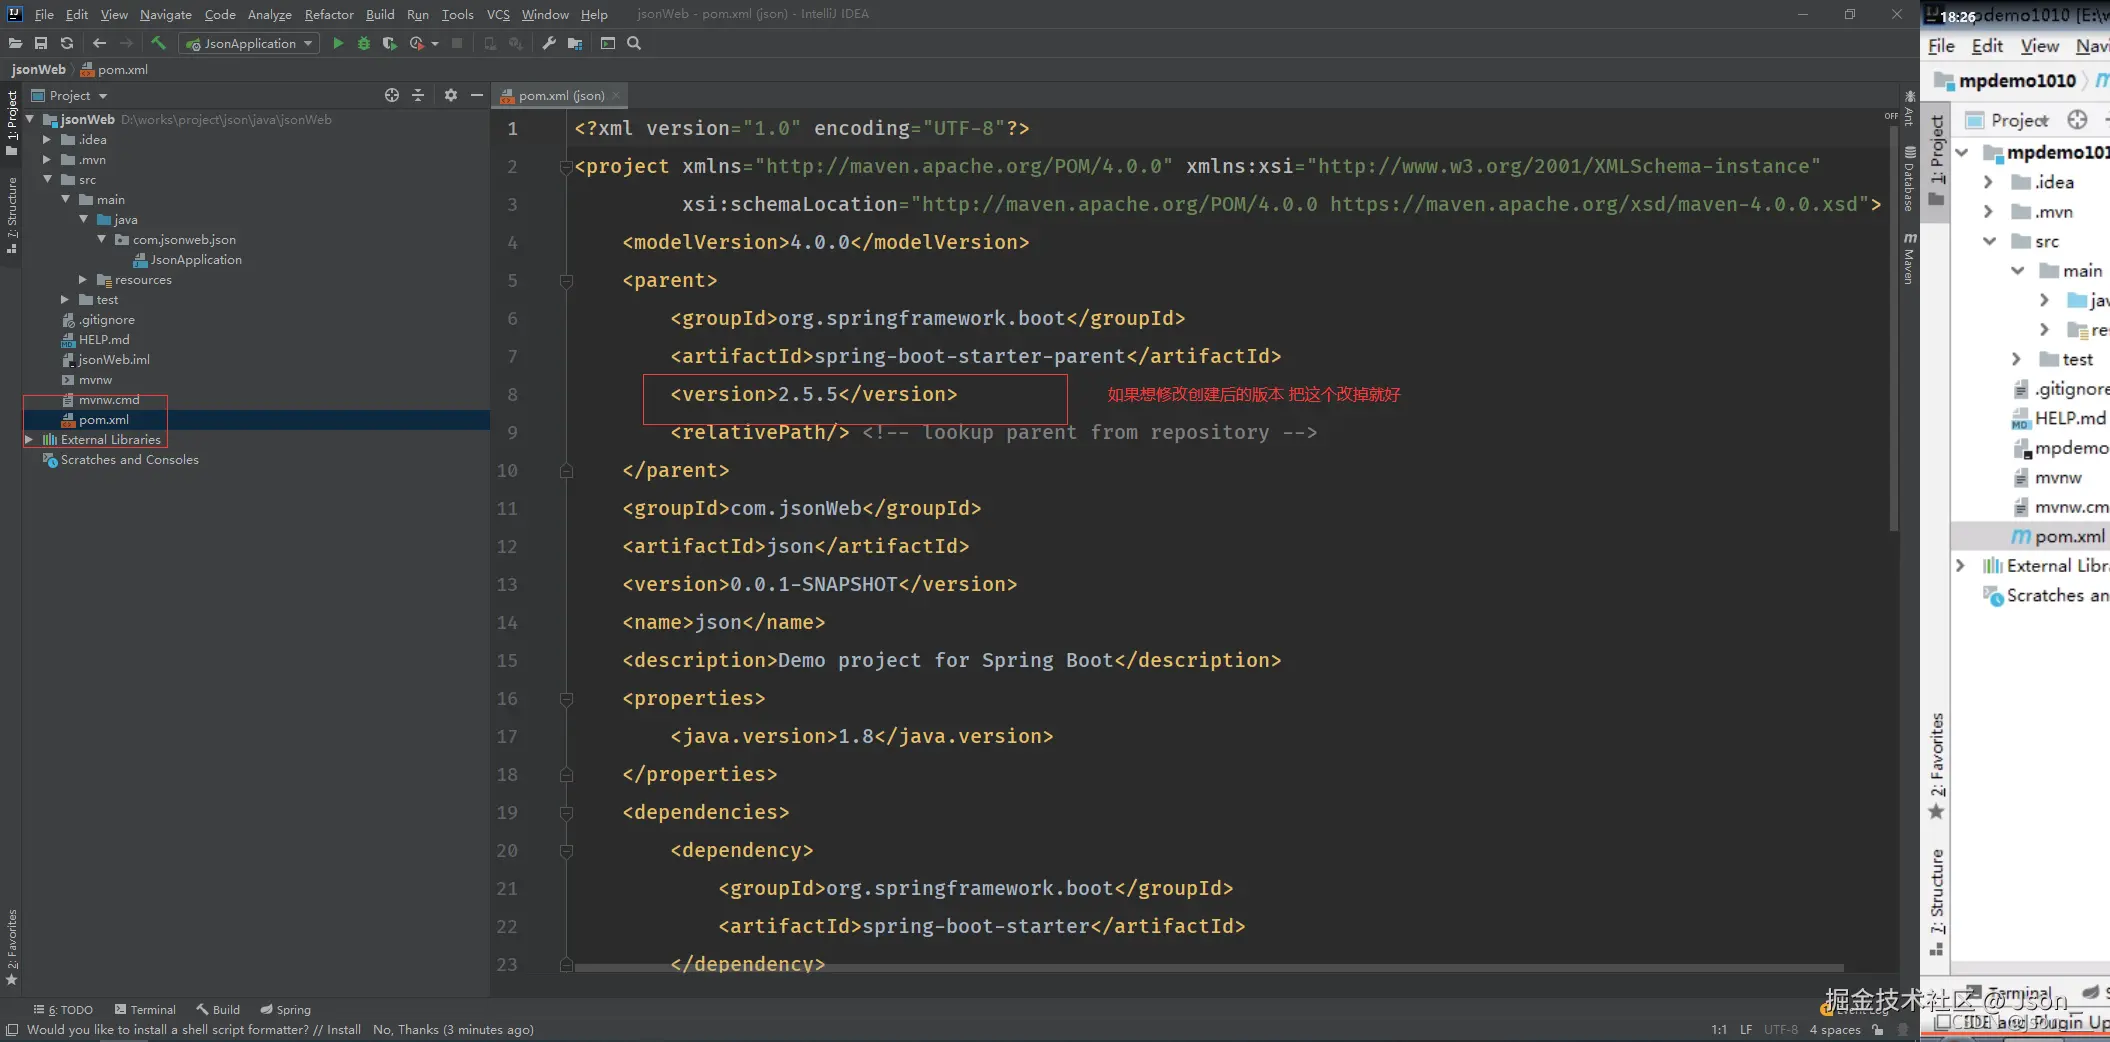Click the pom.xml breadcrumb in the navigation bar

[114, 69]
